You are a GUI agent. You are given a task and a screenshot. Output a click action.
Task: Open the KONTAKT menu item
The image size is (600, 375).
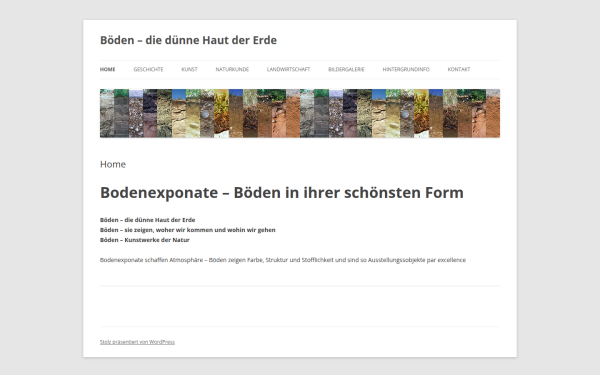459,69
